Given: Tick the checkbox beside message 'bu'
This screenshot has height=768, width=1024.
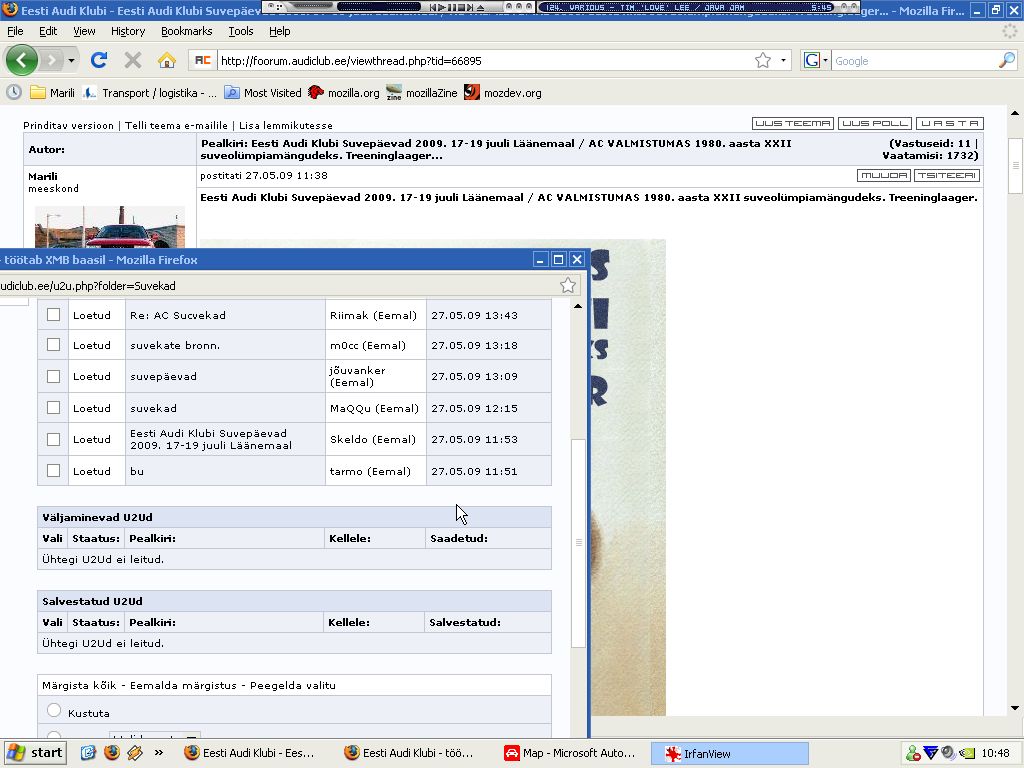Looking at the screenshot, I should coord(54,470).
